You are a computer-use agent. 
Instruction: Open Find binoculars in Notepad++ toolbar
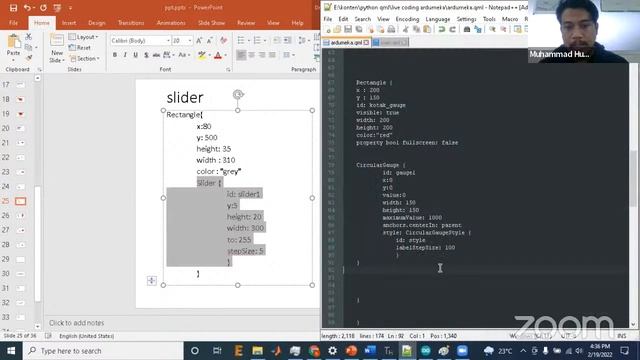click(467, 29)
